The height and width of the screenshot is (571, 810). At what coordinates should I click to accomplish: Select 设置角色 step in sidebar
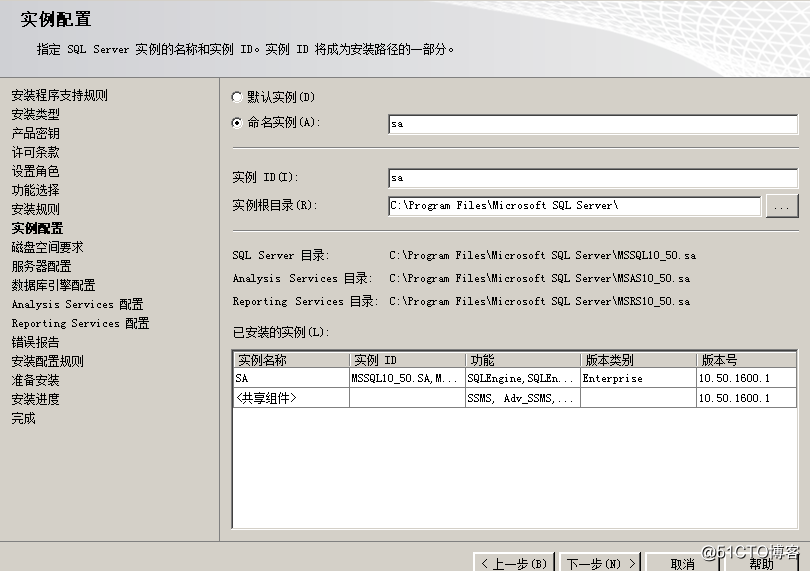[36, 171]
